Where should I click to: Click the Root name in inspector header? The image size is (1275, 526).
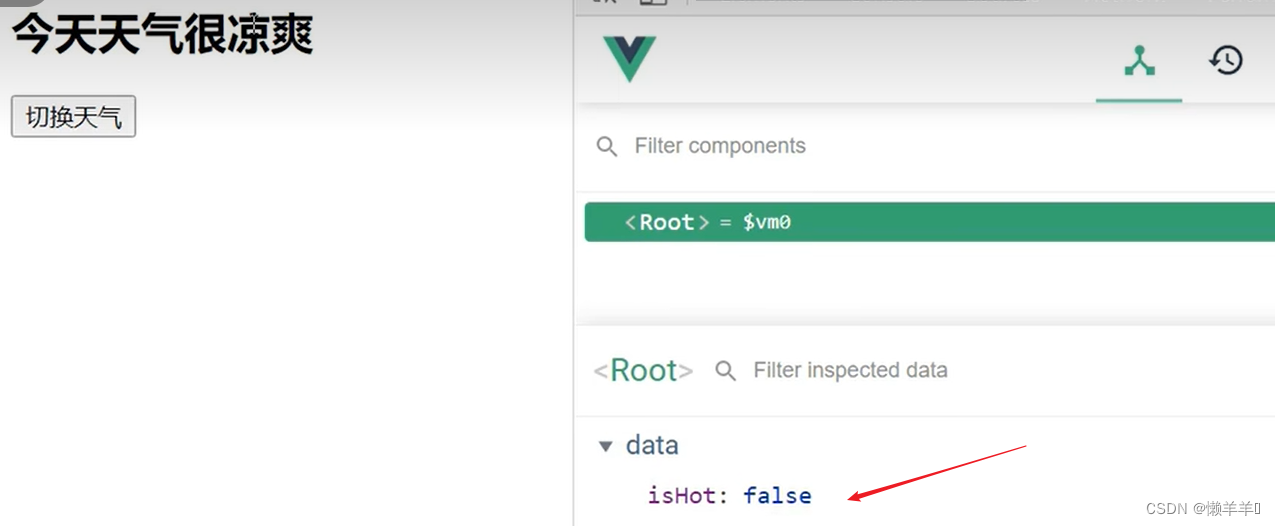(643, 371)
